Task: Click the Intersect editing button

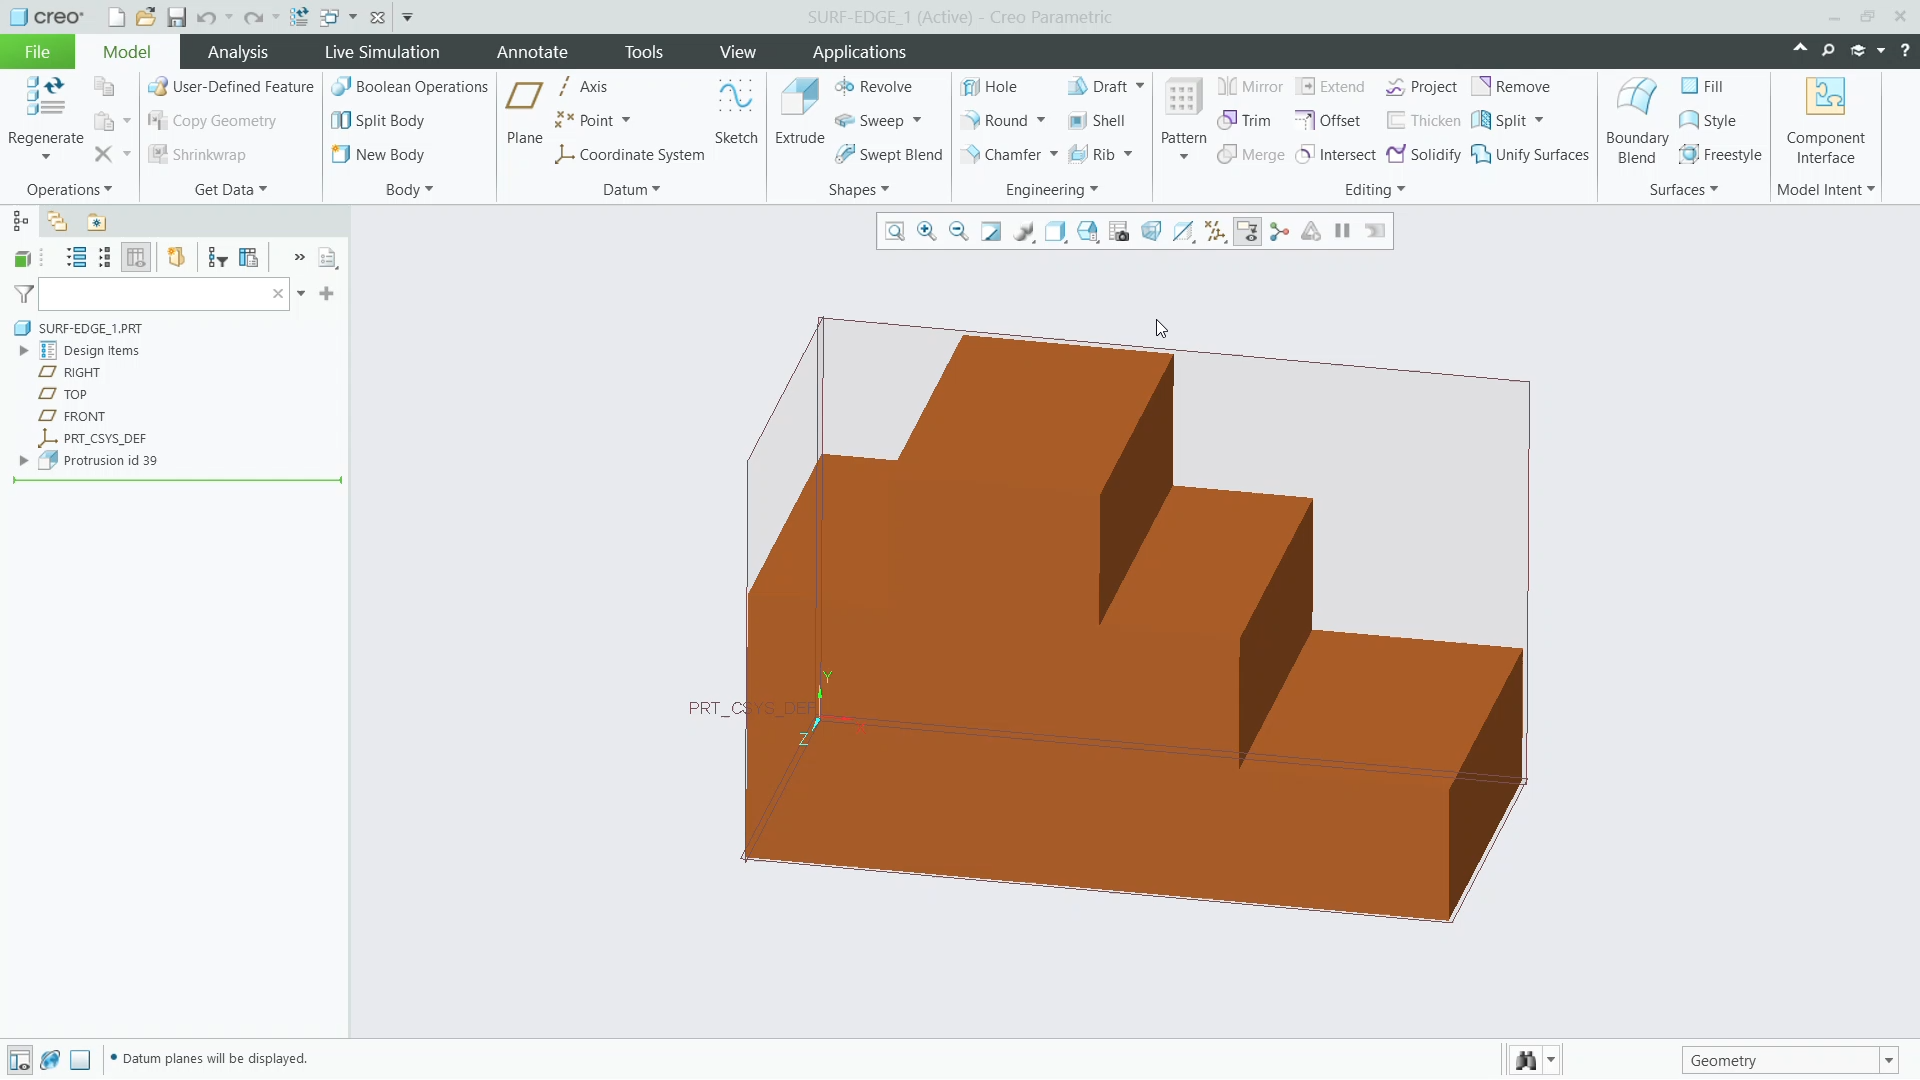Action: pyautogui.click(x=1336, y=155)
